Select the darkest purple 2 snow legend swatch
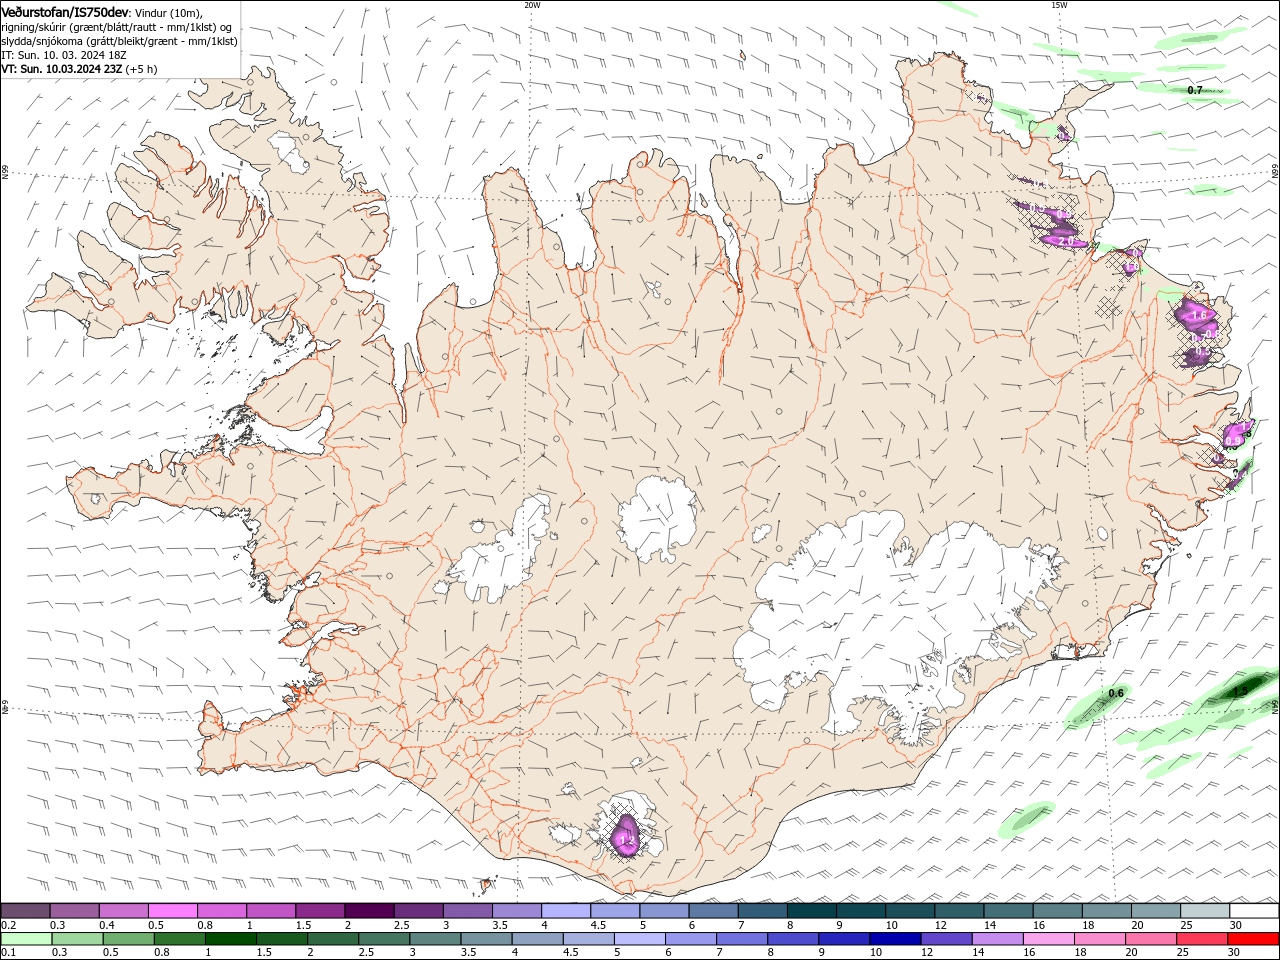1280x960 pixels. point(368,911)
